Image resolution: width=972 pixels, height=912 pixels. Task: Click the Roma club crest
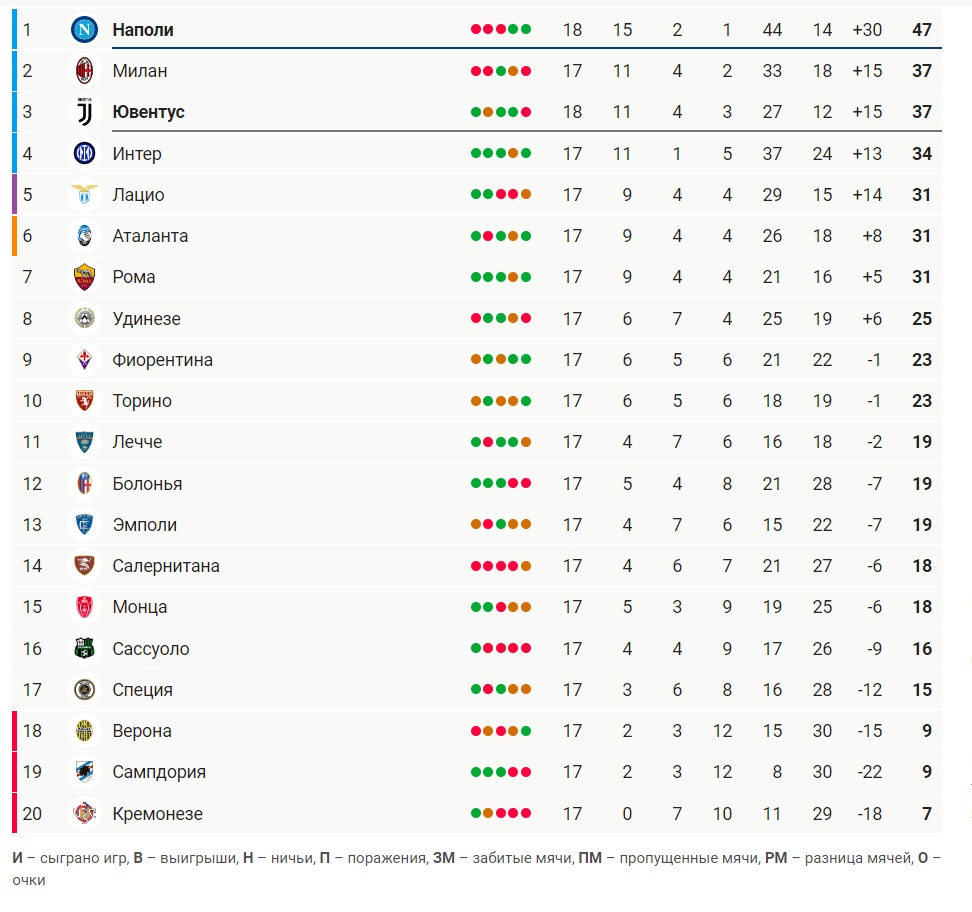point(84,277)
